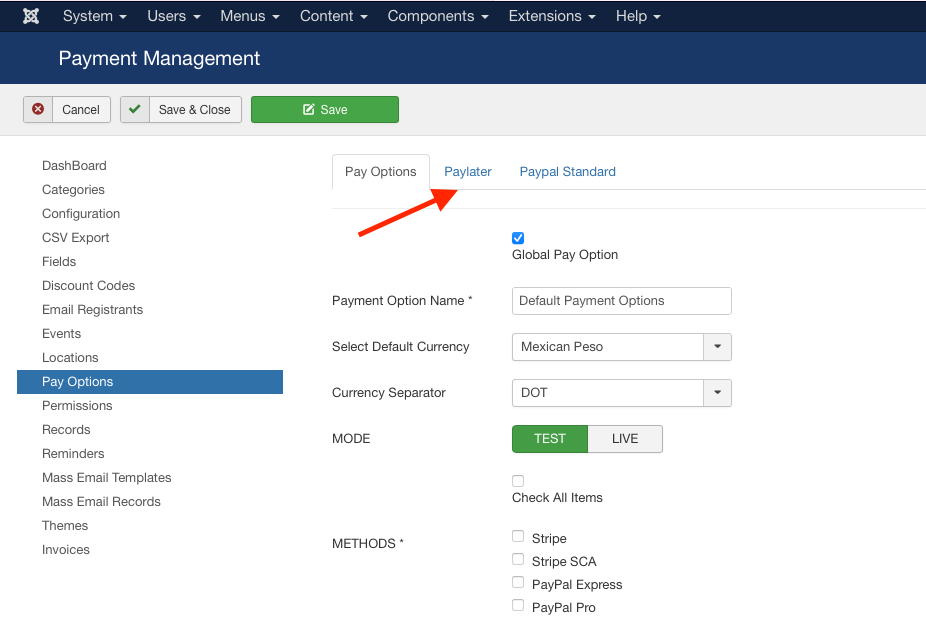The width and height of the screenshot is (926, 620).
Task: Open the Extensions menu
Action: pyautogui.click(x=551, y=16)
